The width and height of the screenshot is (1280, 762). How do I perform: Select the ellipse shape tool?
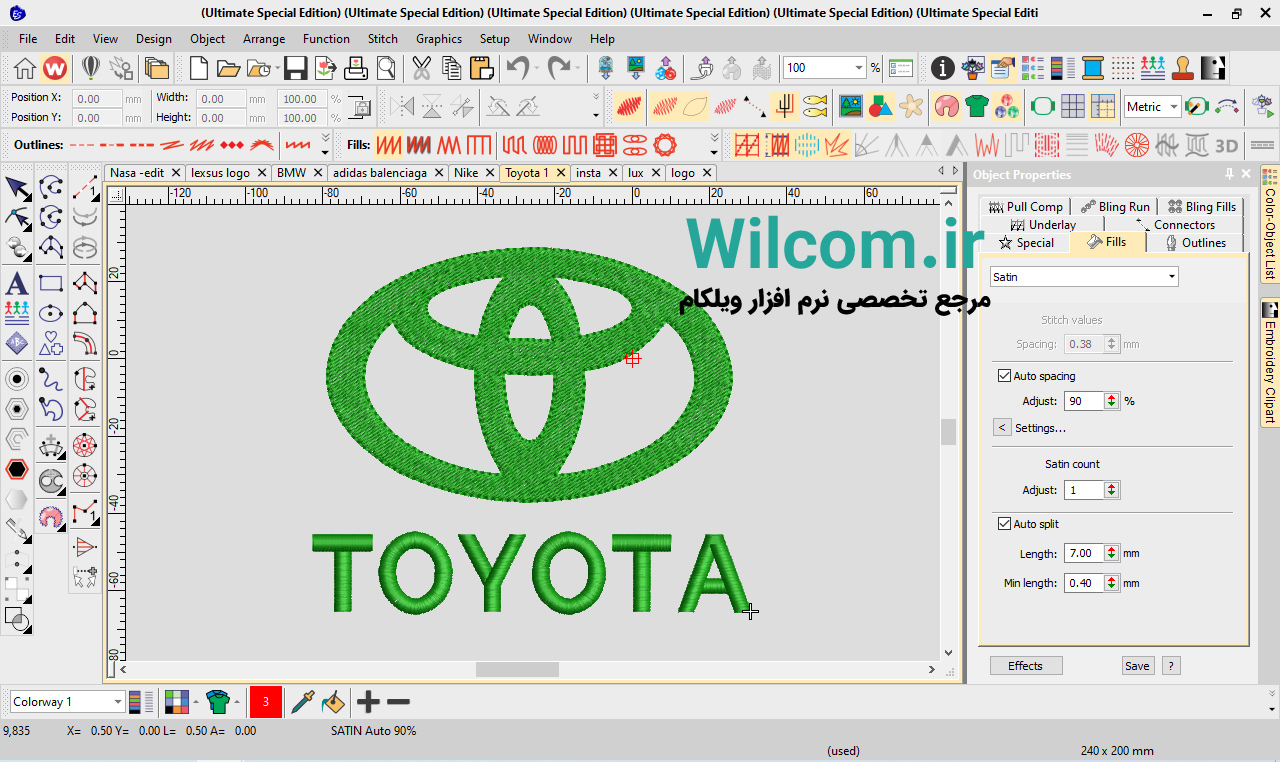[x=51, y=313]
